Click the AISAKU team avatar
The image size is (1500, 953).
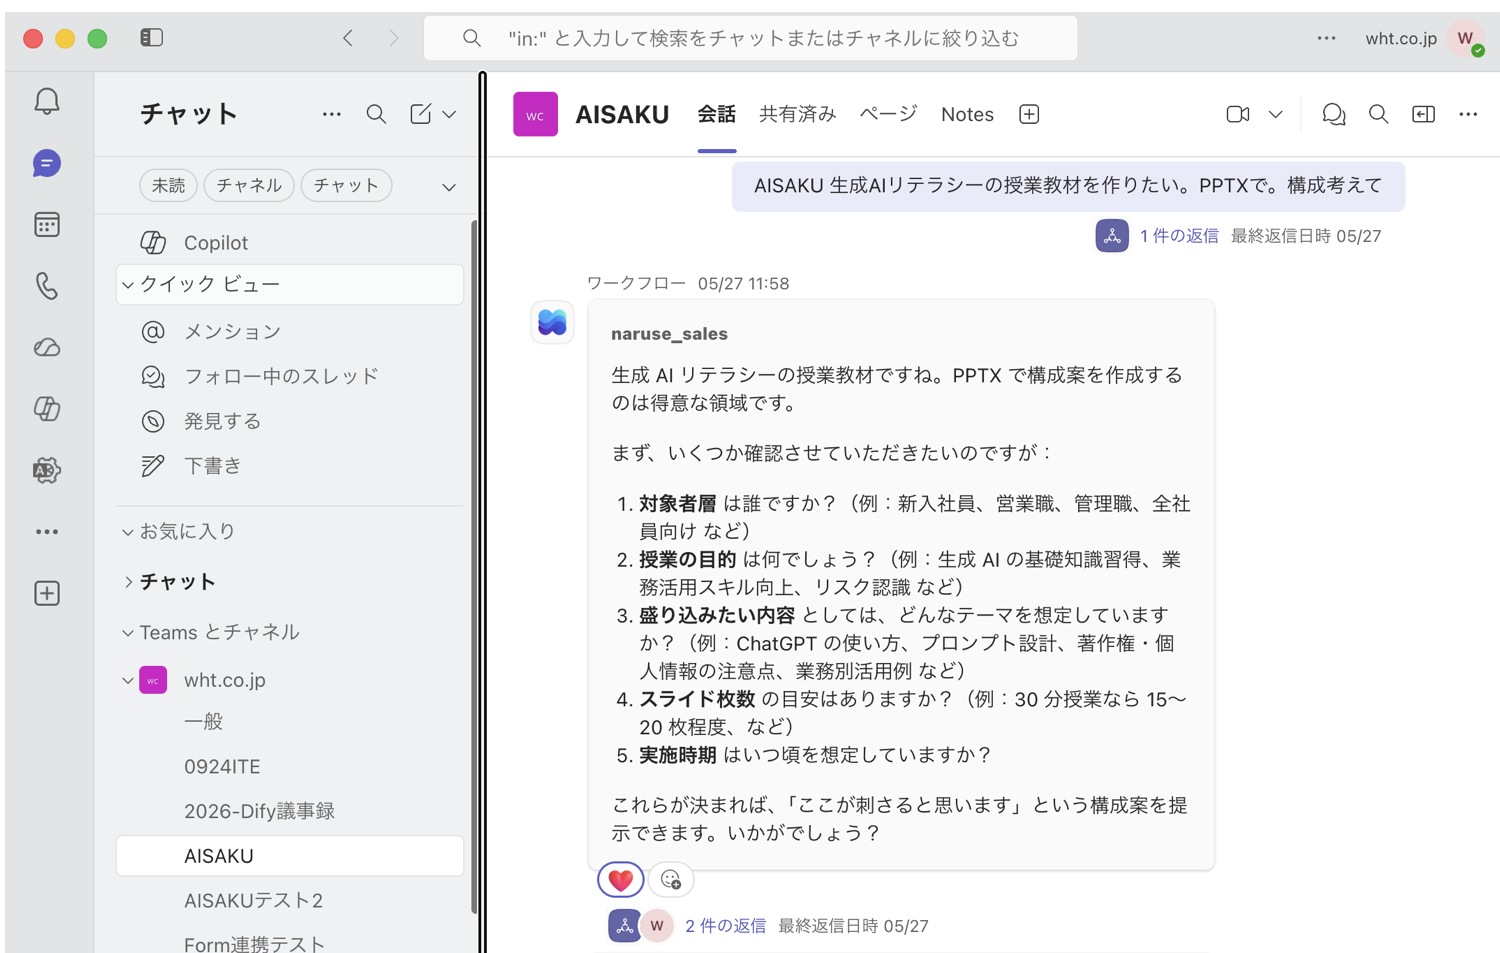click(x=535, y=114)
